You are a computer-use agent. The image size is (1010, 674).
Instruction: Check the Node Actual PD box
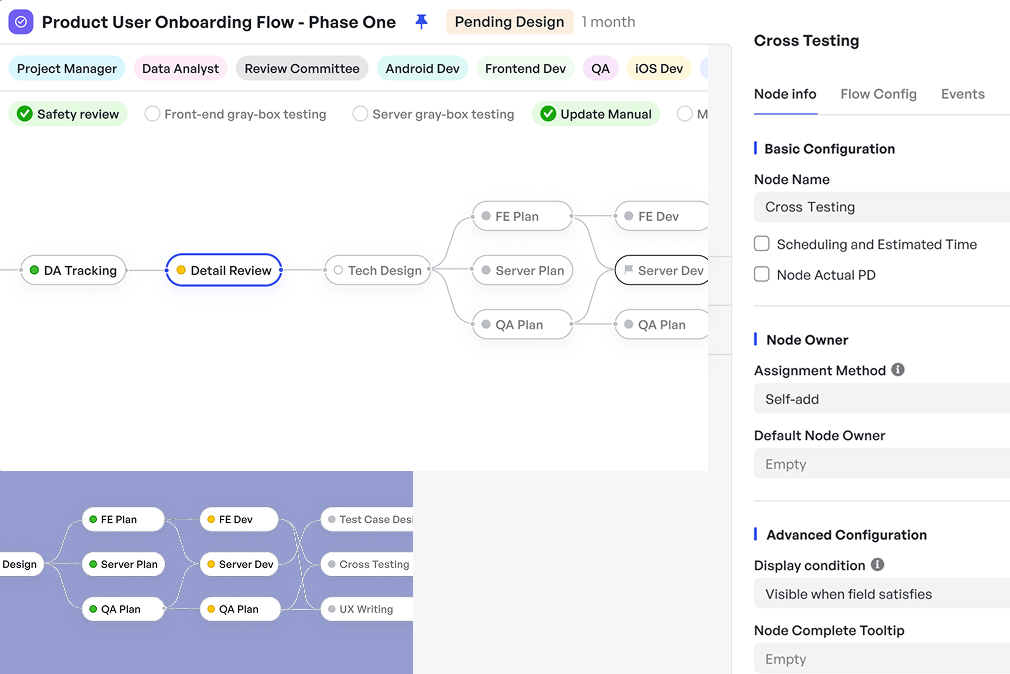click(762, 274)
